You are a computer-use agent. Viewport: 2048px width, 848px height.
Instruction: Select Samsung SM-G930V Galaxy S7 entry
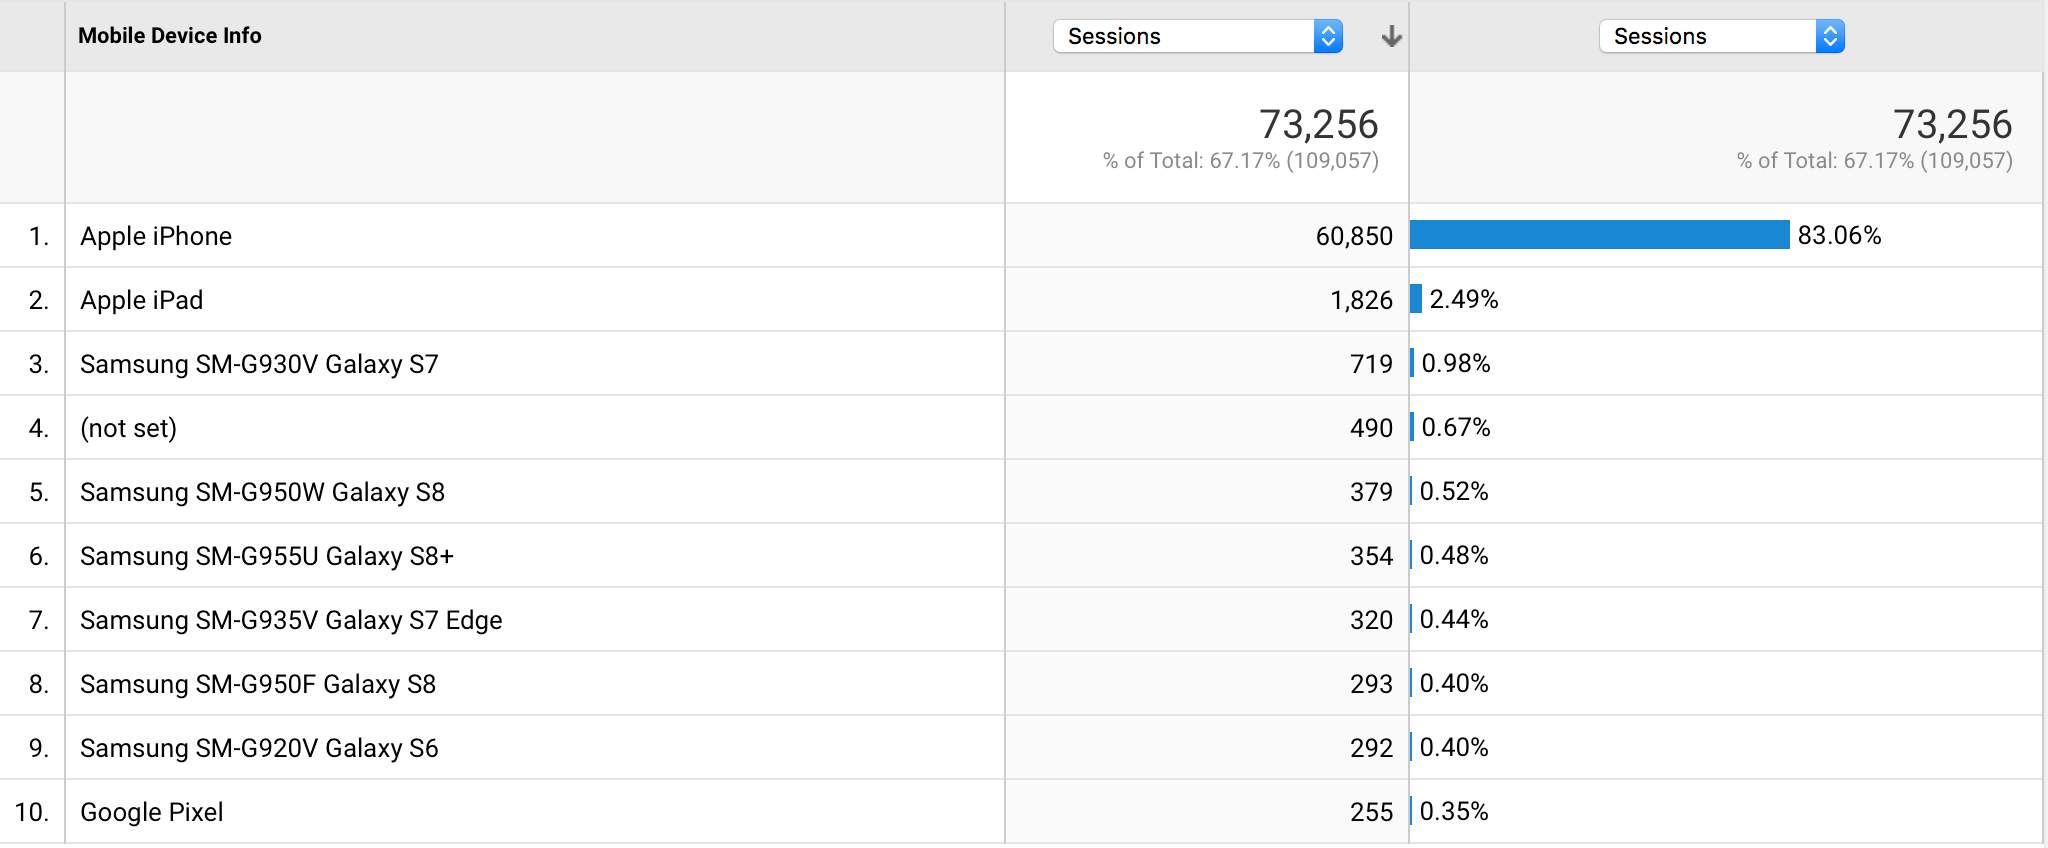(x=259, y=364)
